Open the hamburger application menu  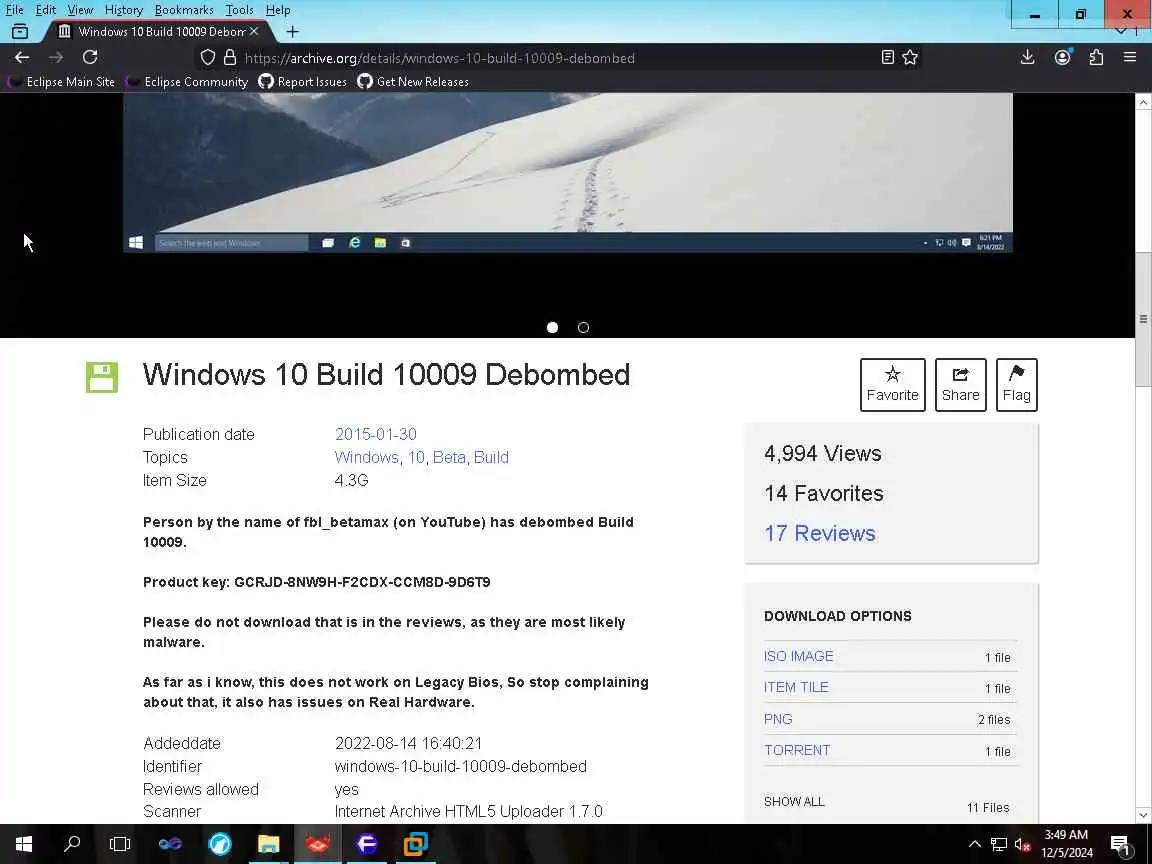pyautogui.click(x=1130, y=57)
